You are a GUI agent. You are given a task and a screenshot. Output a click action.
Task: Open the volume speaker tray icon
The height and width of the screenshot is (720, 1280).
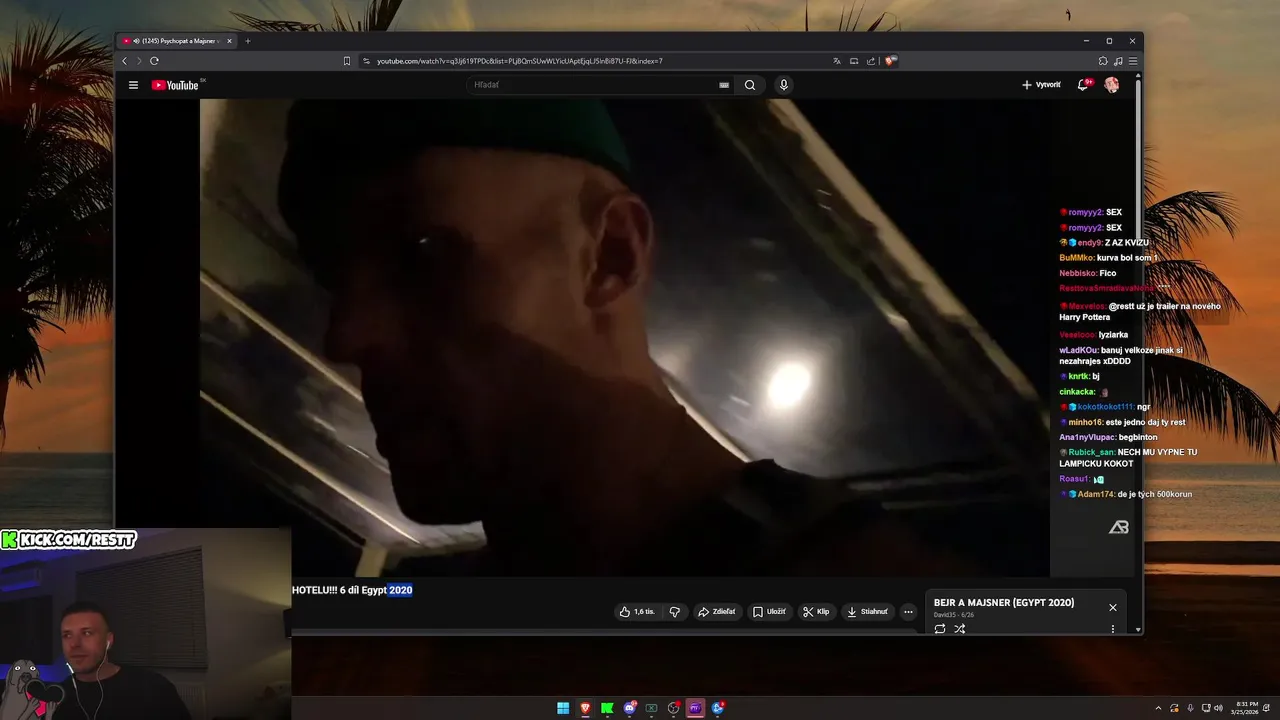coord(1218,708)
